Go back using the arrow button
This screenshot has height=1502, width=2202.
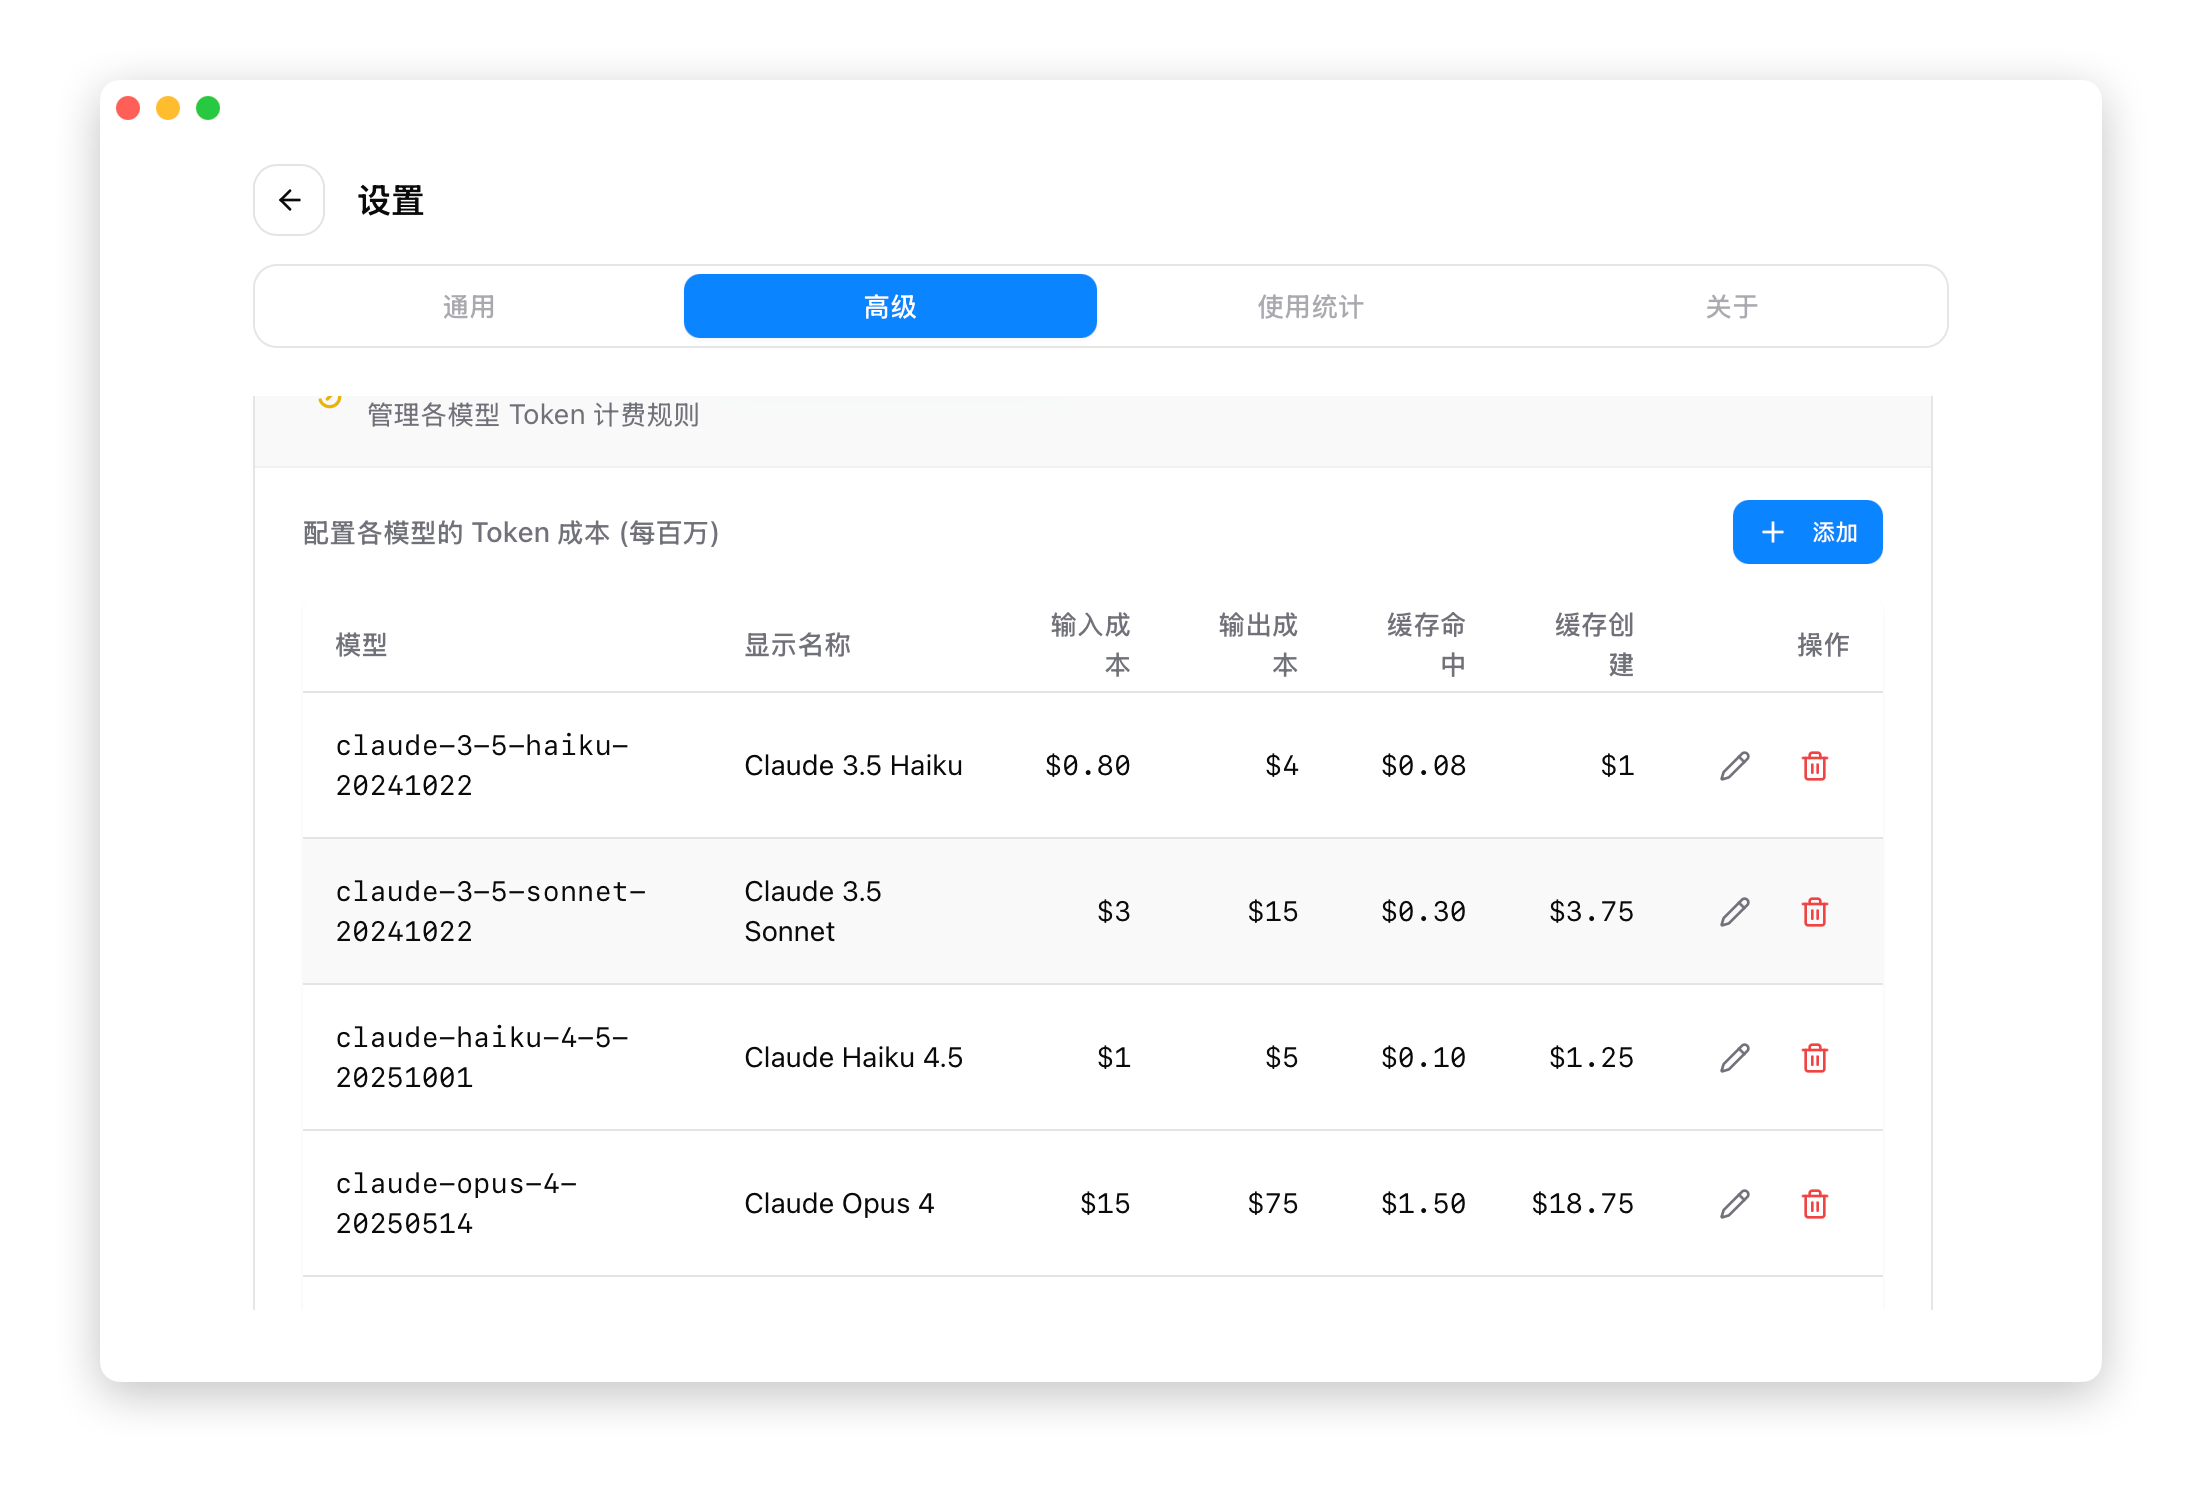[x=289, y=200]
